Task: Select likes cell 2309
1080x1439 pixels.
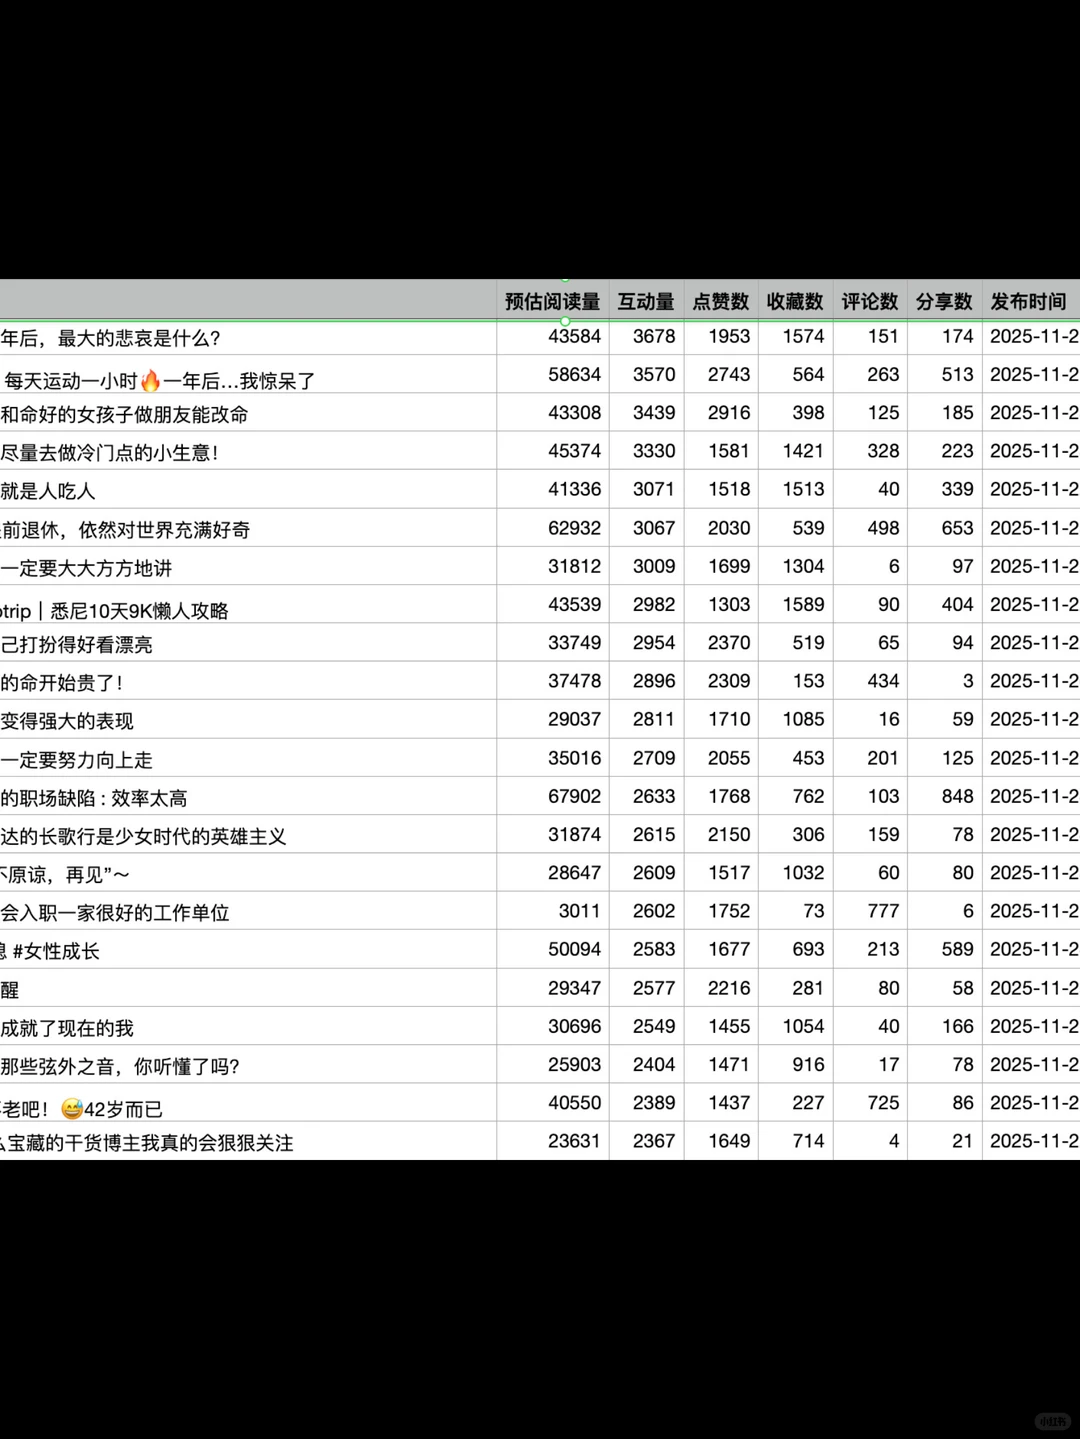Action: tap(721, 681)
